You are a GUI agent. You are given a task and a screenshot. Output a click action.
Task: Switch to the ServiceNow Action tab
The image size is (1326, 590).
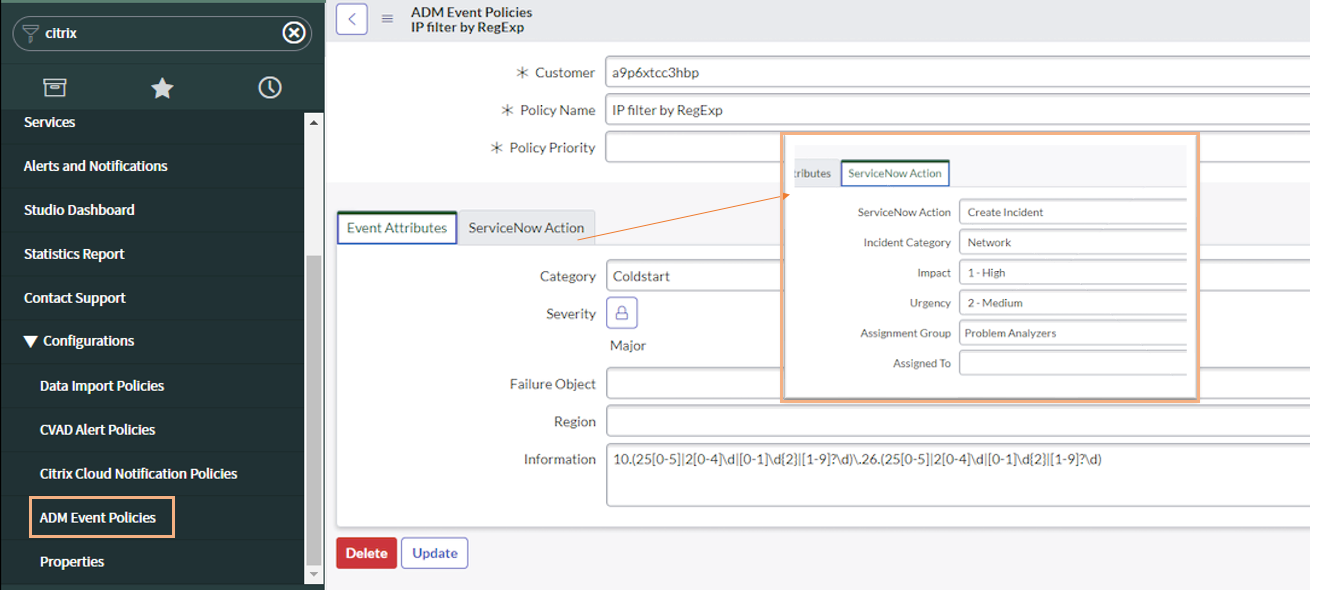pyautogui.click(x=526, y=228)
